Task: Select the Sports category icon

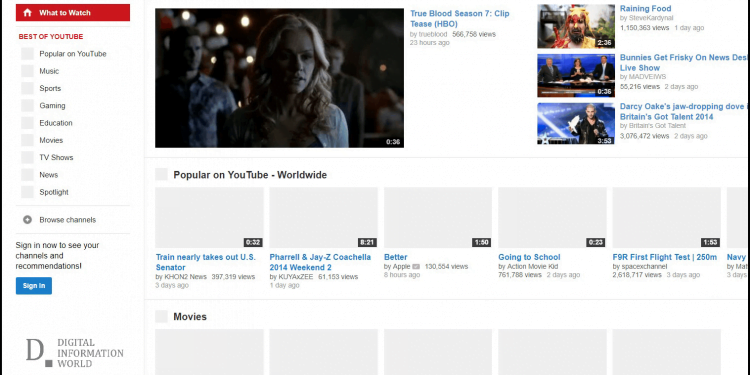Action: coord(27,88)
